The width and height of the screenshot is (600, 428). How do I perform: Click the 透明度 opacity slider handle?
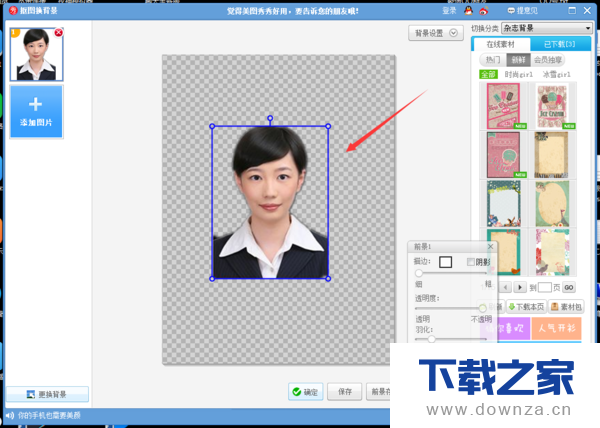483,308
